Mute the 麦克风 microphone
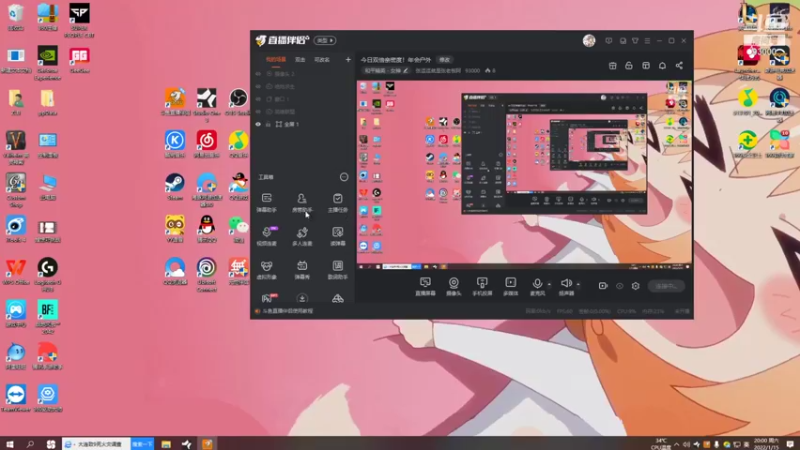This screenshot has height=450, width=800. (537, 287)
